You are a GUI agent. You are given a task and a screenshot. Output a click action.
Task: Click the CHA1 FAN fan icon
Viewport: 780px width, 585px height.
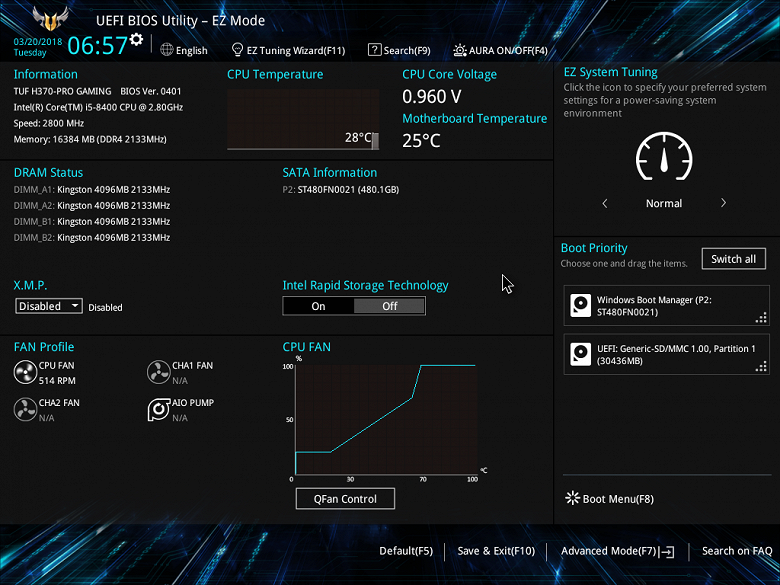159,373
